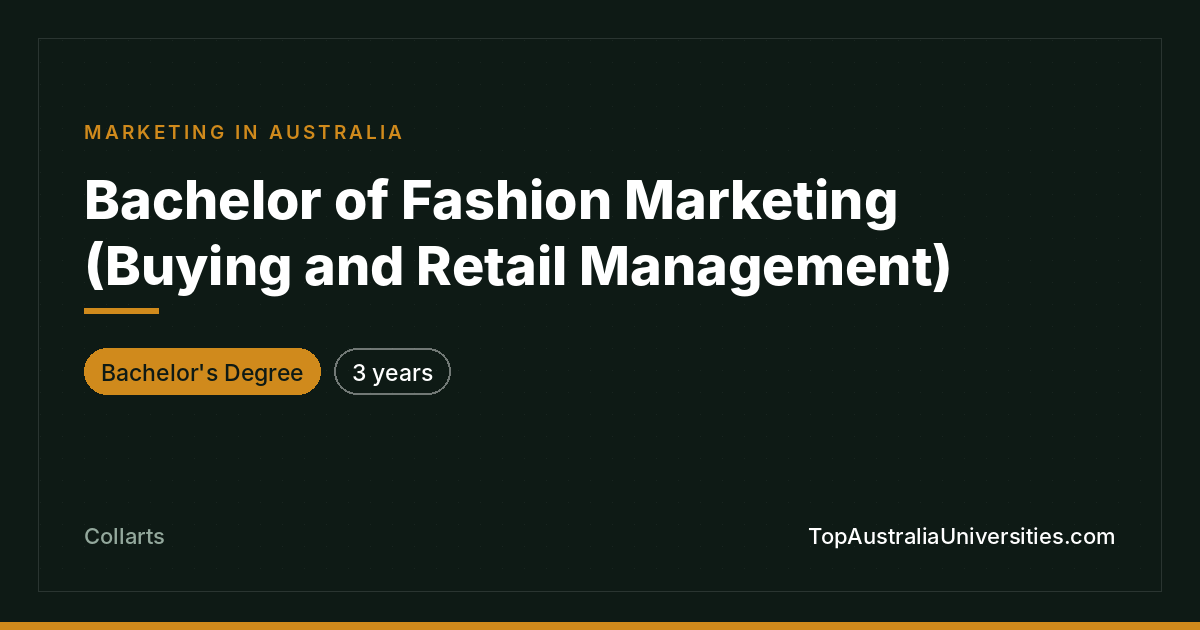Viewport: 1200px width, 630px height.
Task: Click the "Marketing in Australia" category label
Action: point(244,132)
